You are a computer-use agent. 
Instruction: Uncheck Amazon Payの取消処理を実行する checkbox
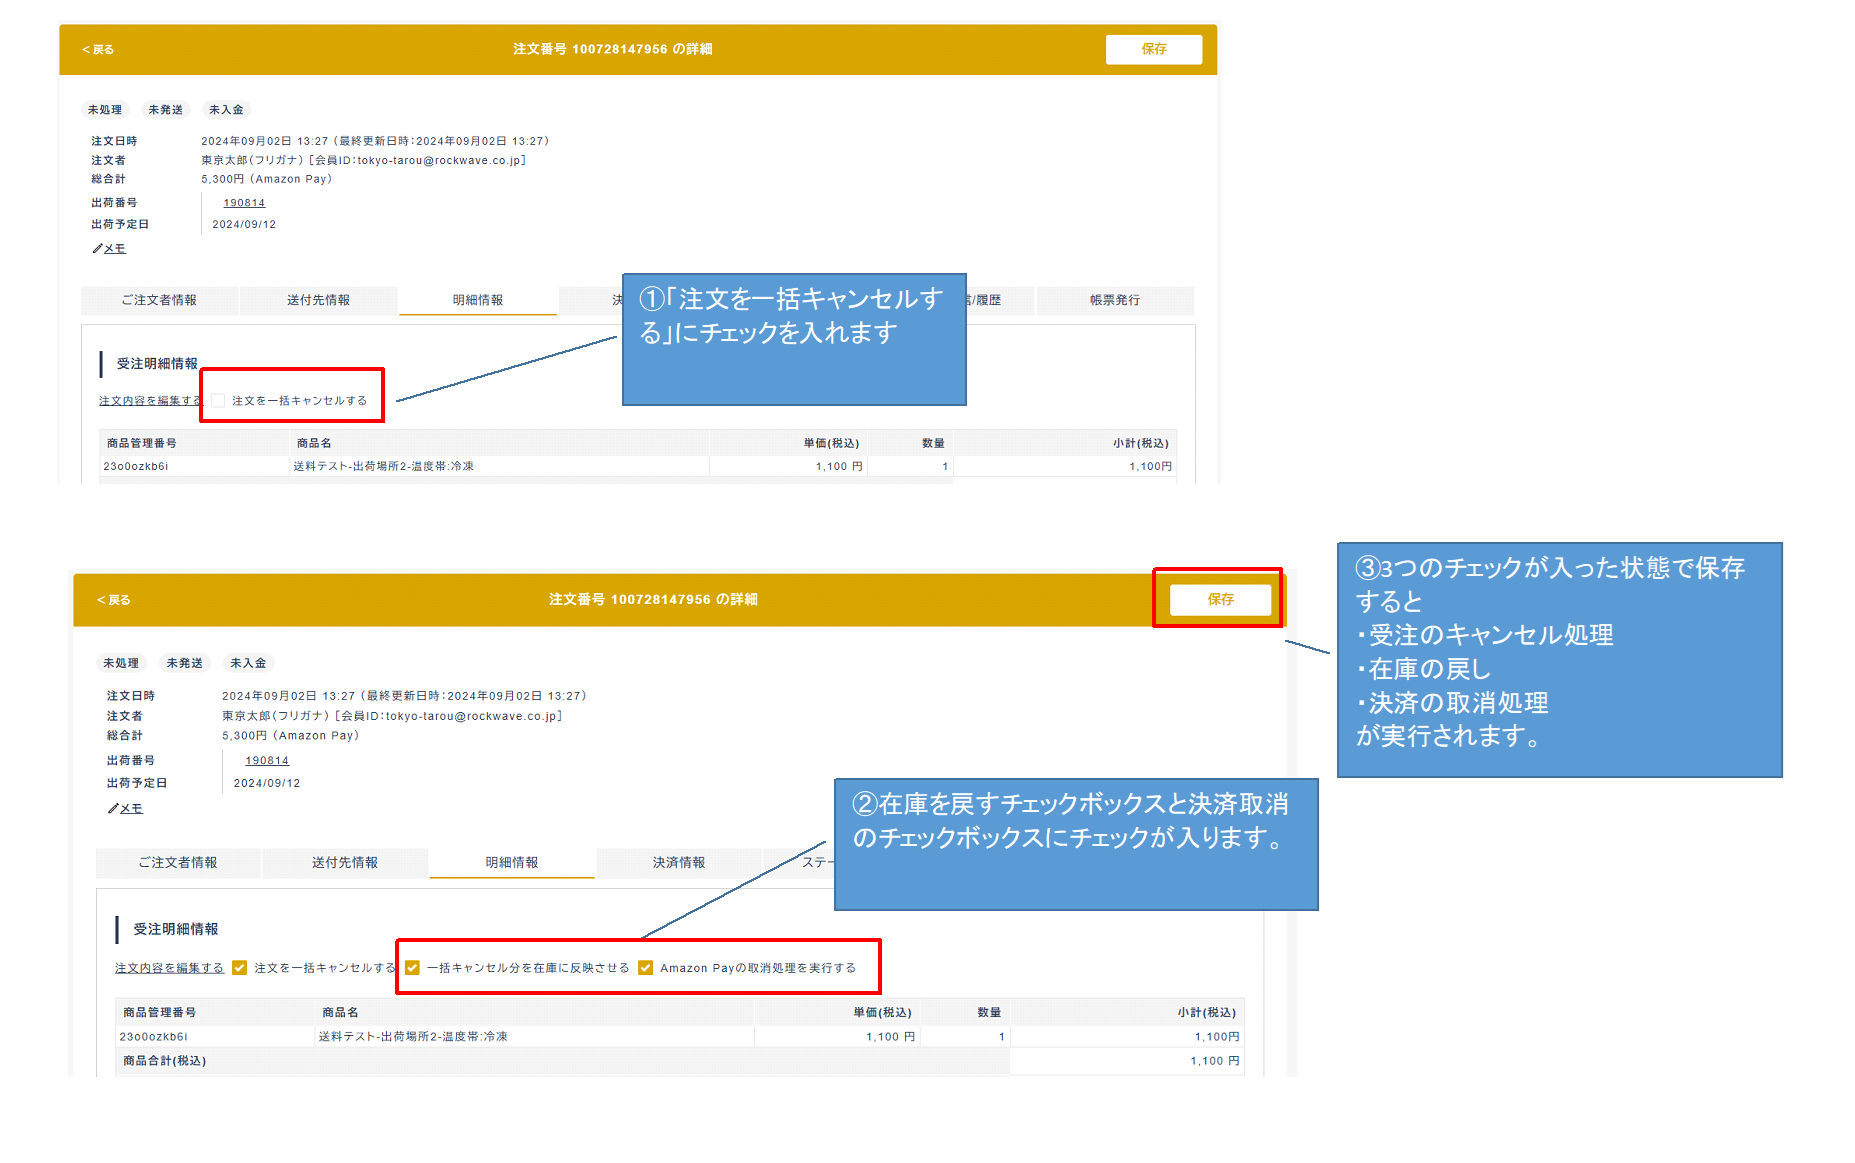pyautogui.click(x=645, y=968)
